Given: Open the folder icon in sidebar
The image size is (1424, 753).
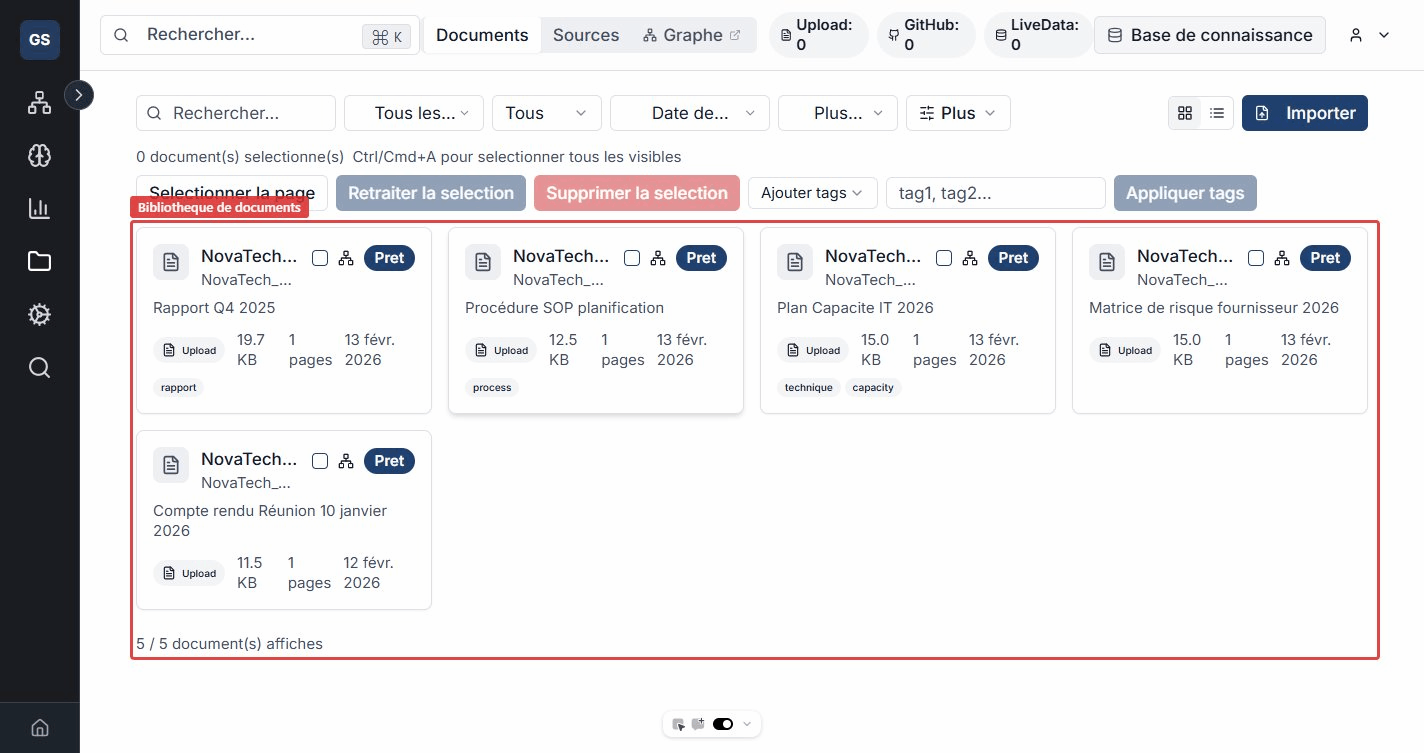Looking at the screenshot, I should point(39,261).
